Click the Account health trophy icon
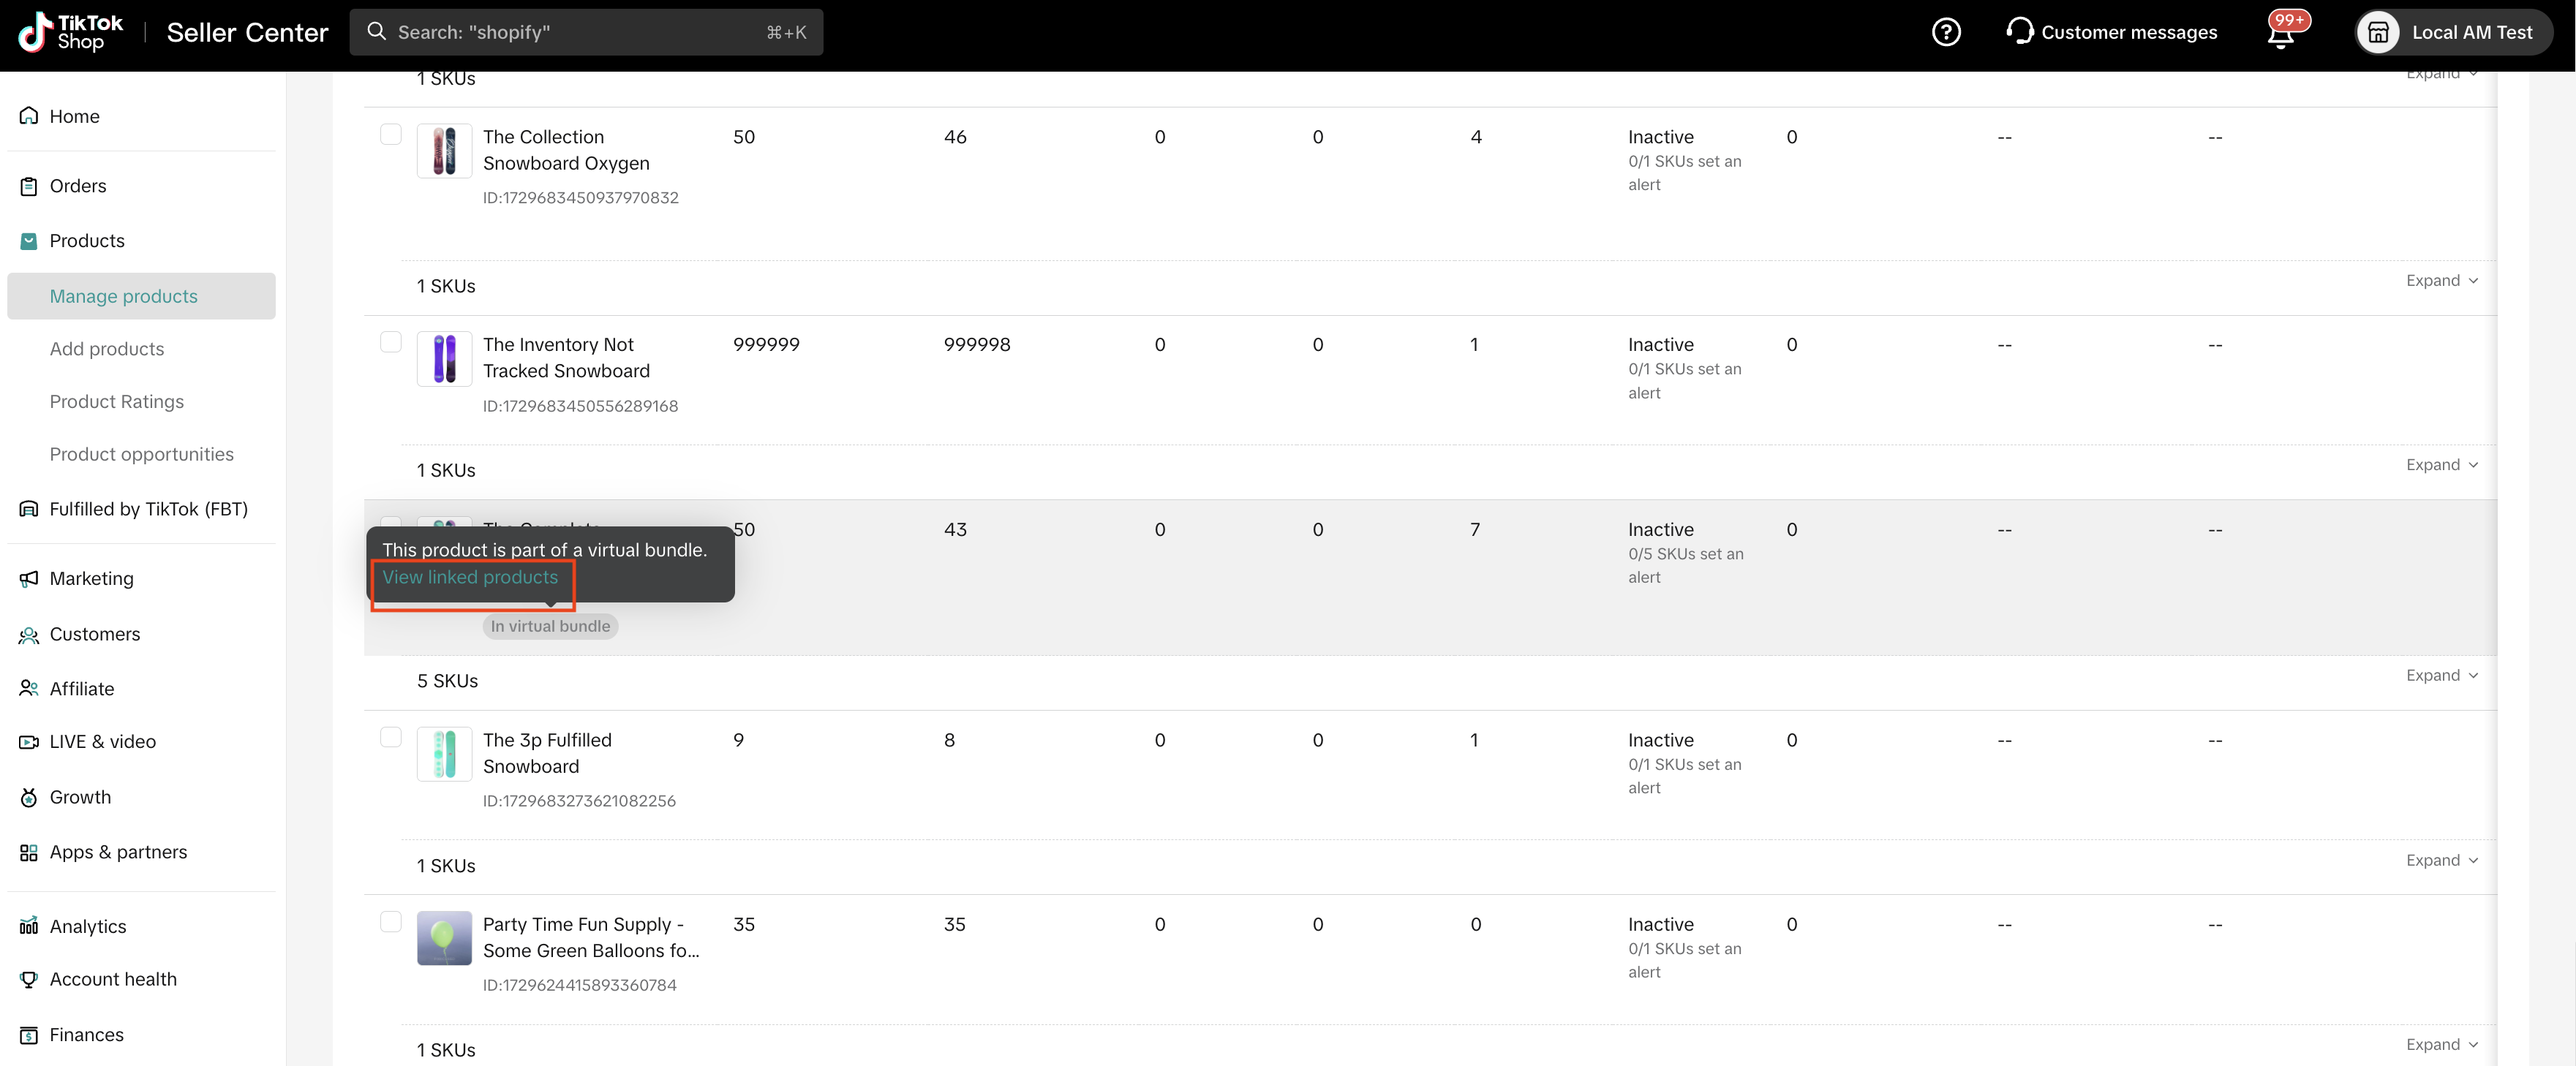Viewport: 2576px width, 1066px height. [x=29, y=979]
